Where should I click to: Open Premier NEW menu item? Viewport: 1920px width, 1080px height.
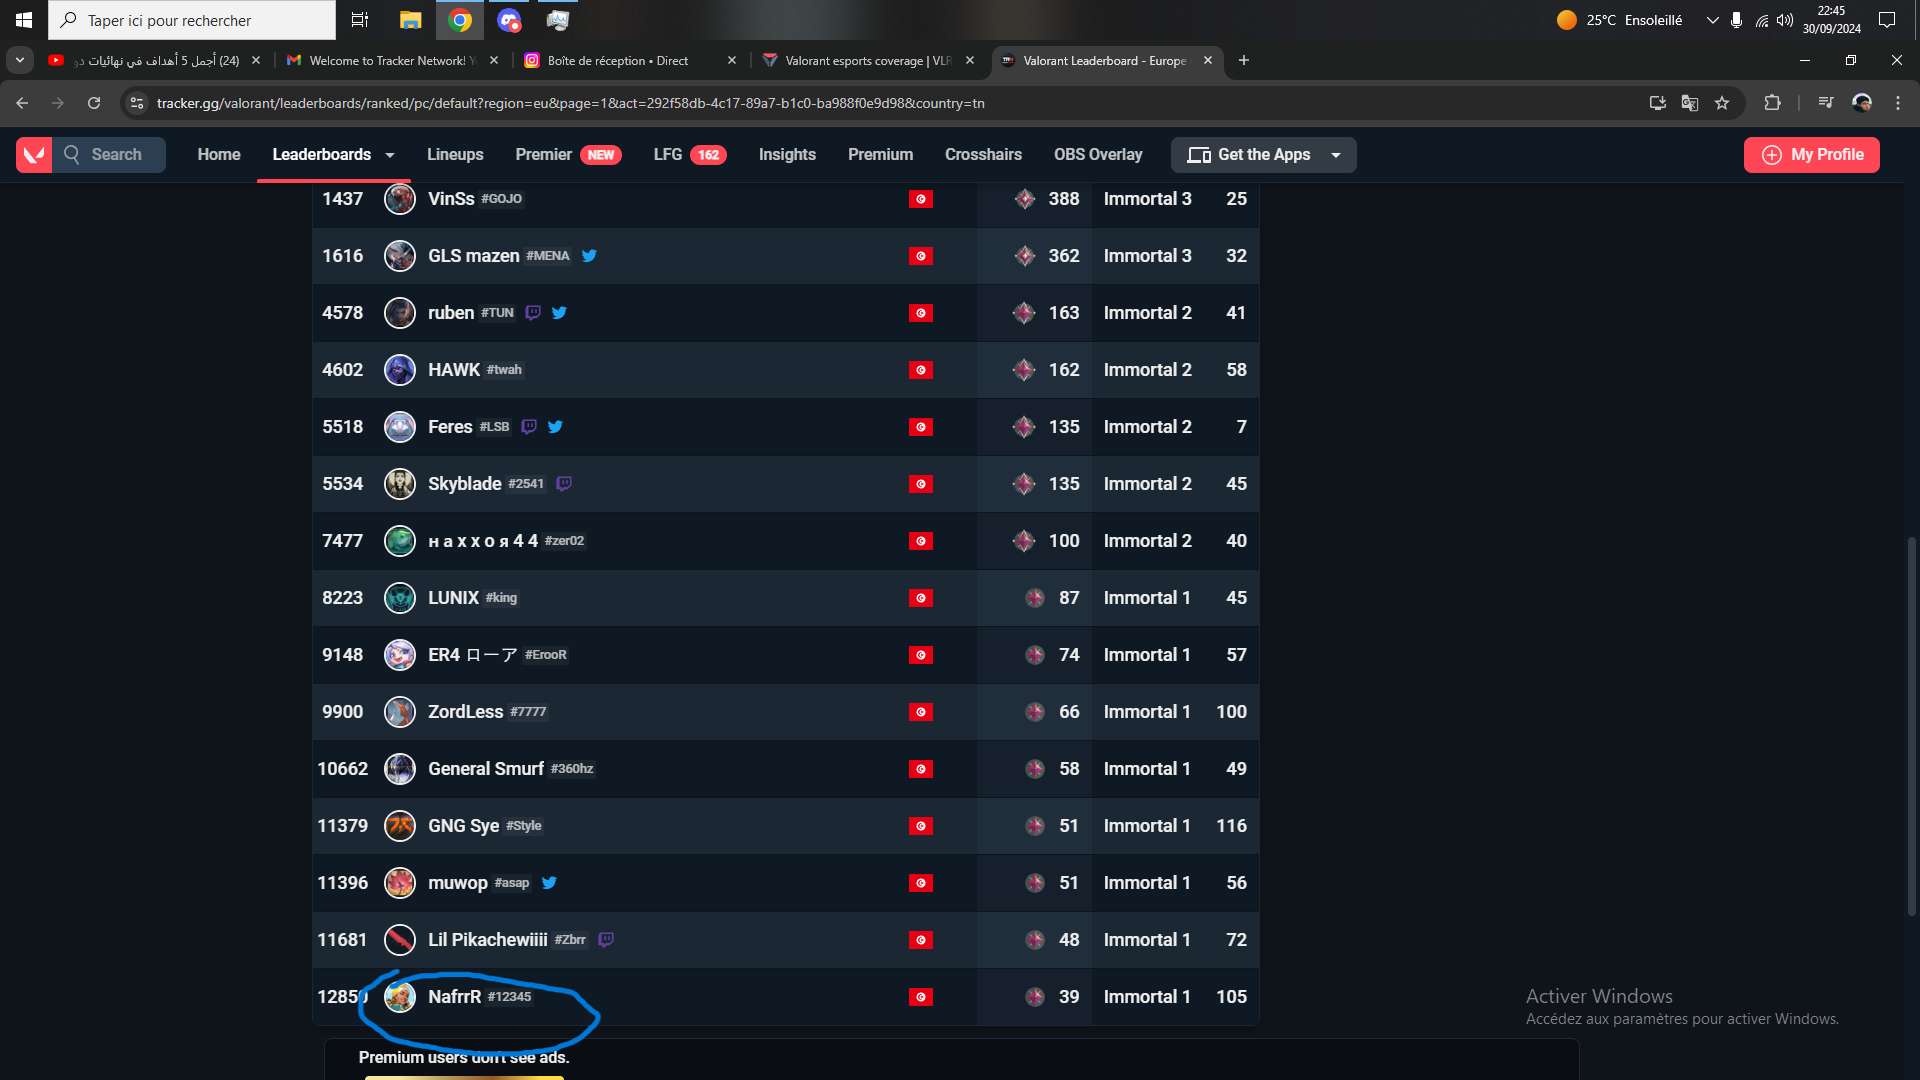click(x=568, y=155)
